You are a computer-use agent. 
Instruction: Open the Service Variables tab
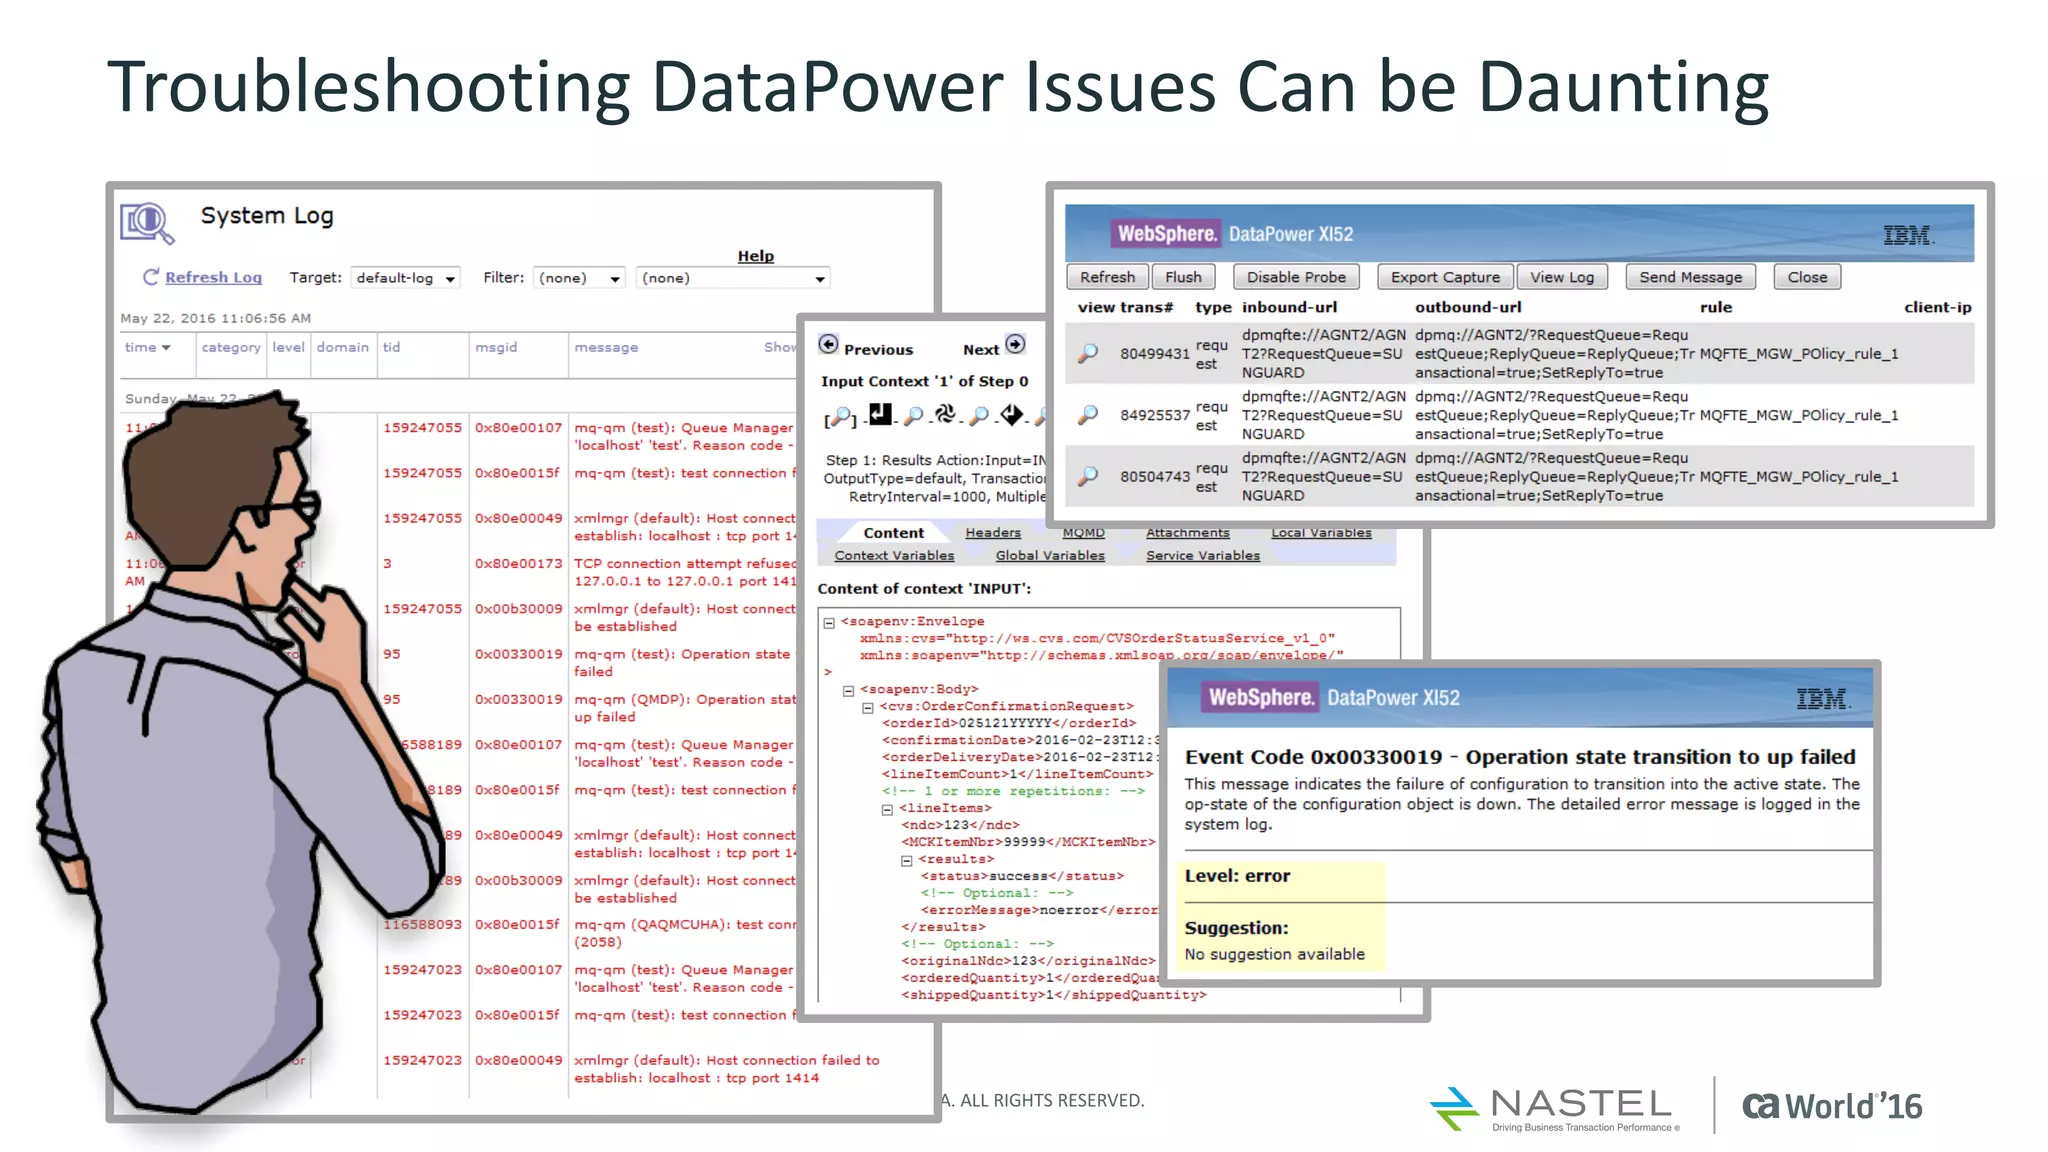tap(1203, 556)
